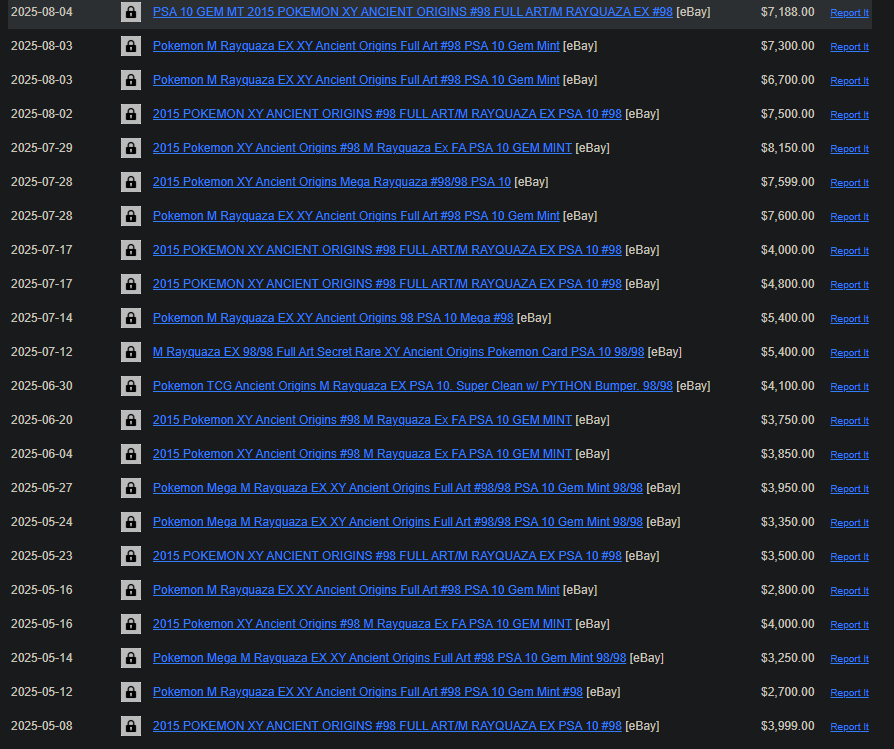The width and height of the screenshot is (894, 749).
Task: Click the lock icon in the 2025-05-12 row
Action: [131, 692]
